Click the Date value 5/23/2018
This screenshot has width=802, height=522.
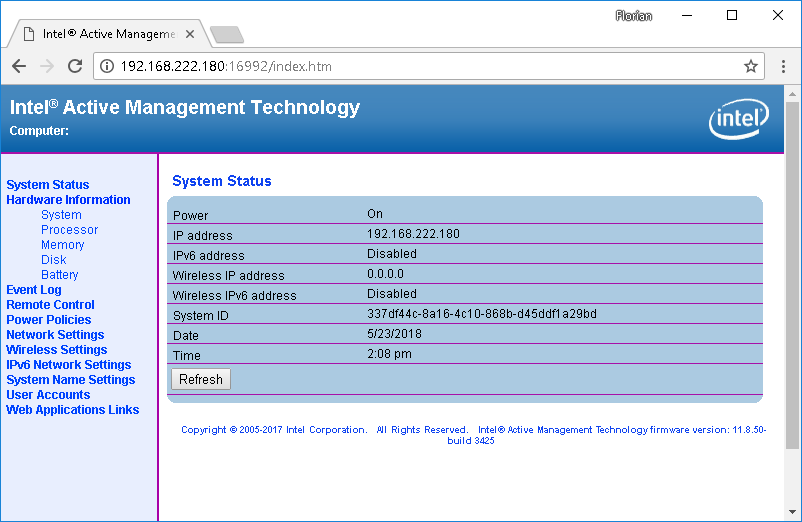pyautogui.click(x=394, y=334)
